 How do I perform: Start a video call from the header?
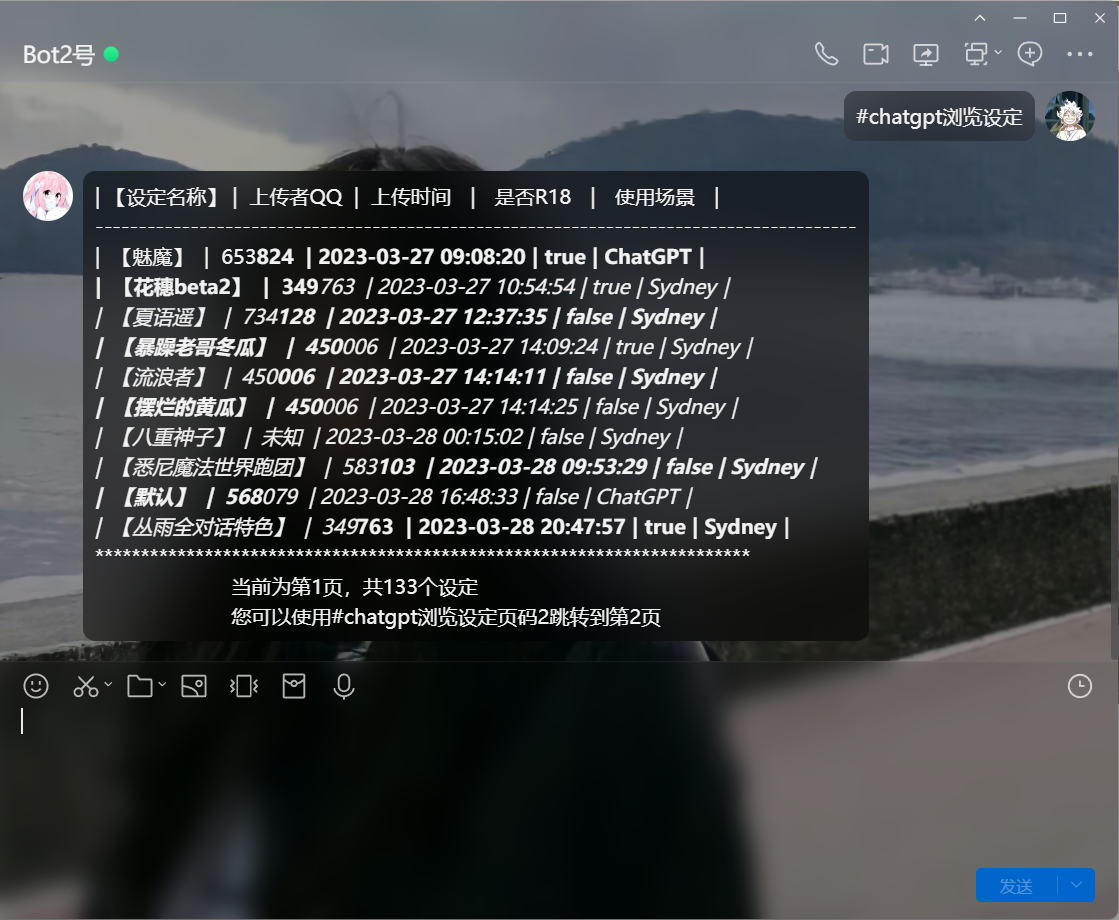point(876,54)
